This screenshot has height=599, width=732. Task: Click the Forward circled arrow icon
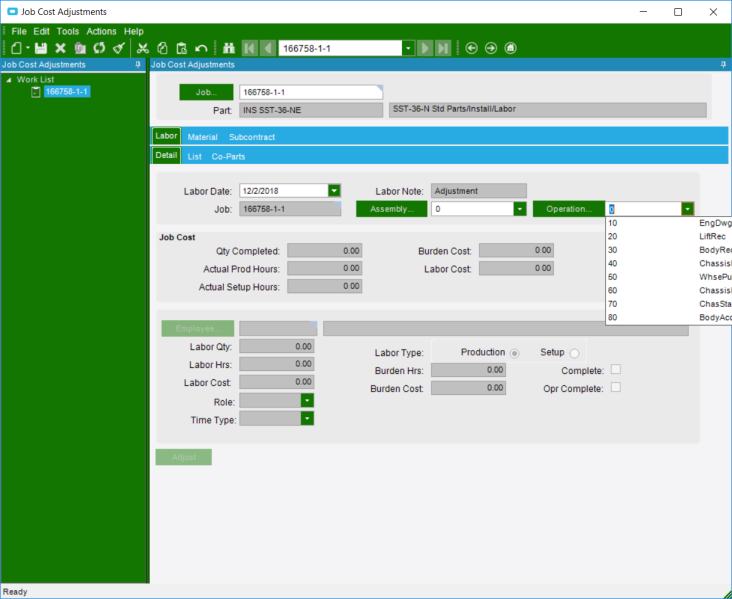tap(491, 48)
